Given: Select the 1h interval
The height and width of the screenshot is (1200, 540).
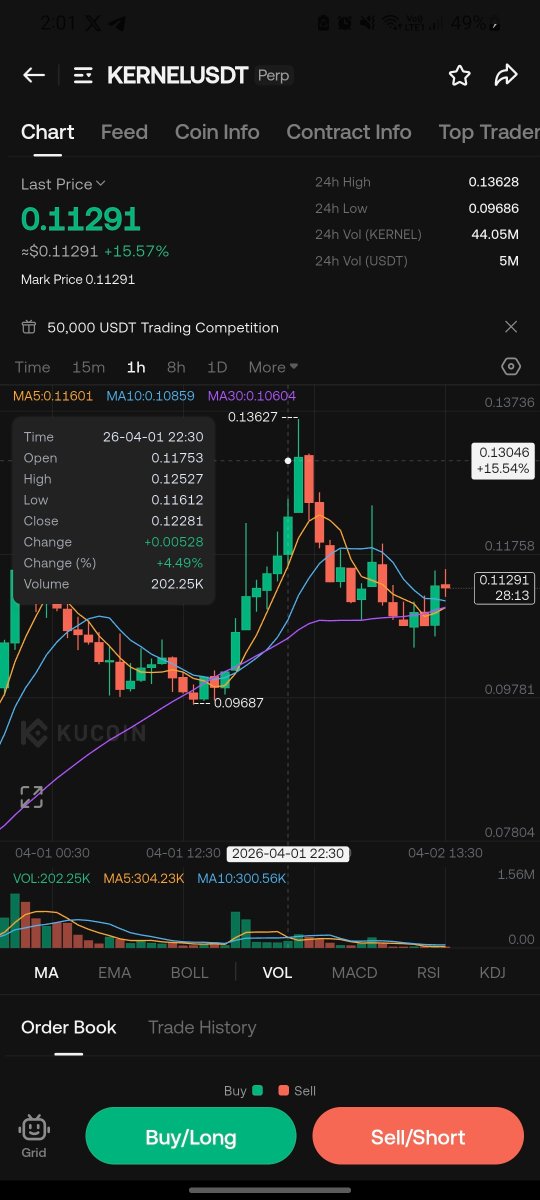Looking at the screenshot, I should (136, 367).
